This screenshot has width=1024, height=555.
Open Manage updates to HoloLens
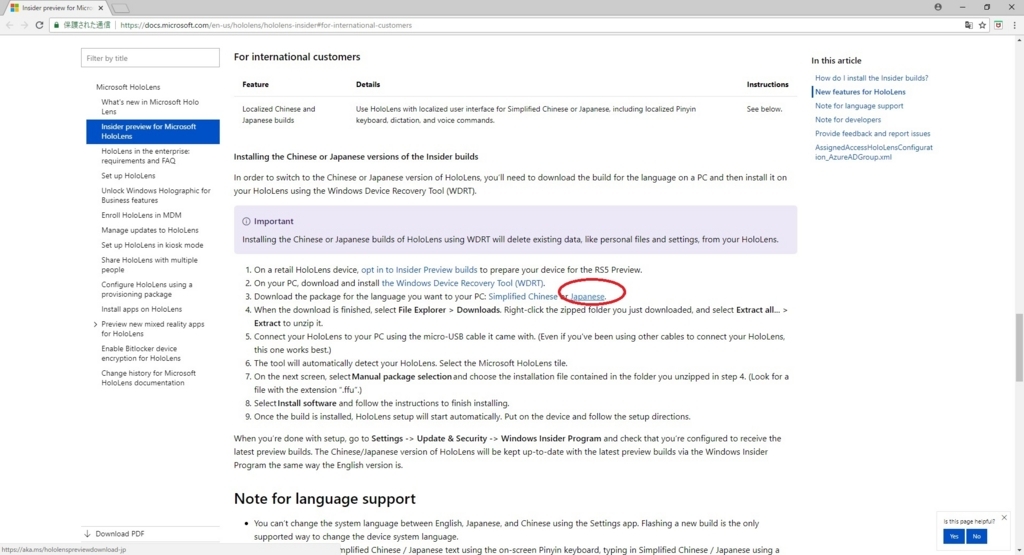(x=150, y=230)
